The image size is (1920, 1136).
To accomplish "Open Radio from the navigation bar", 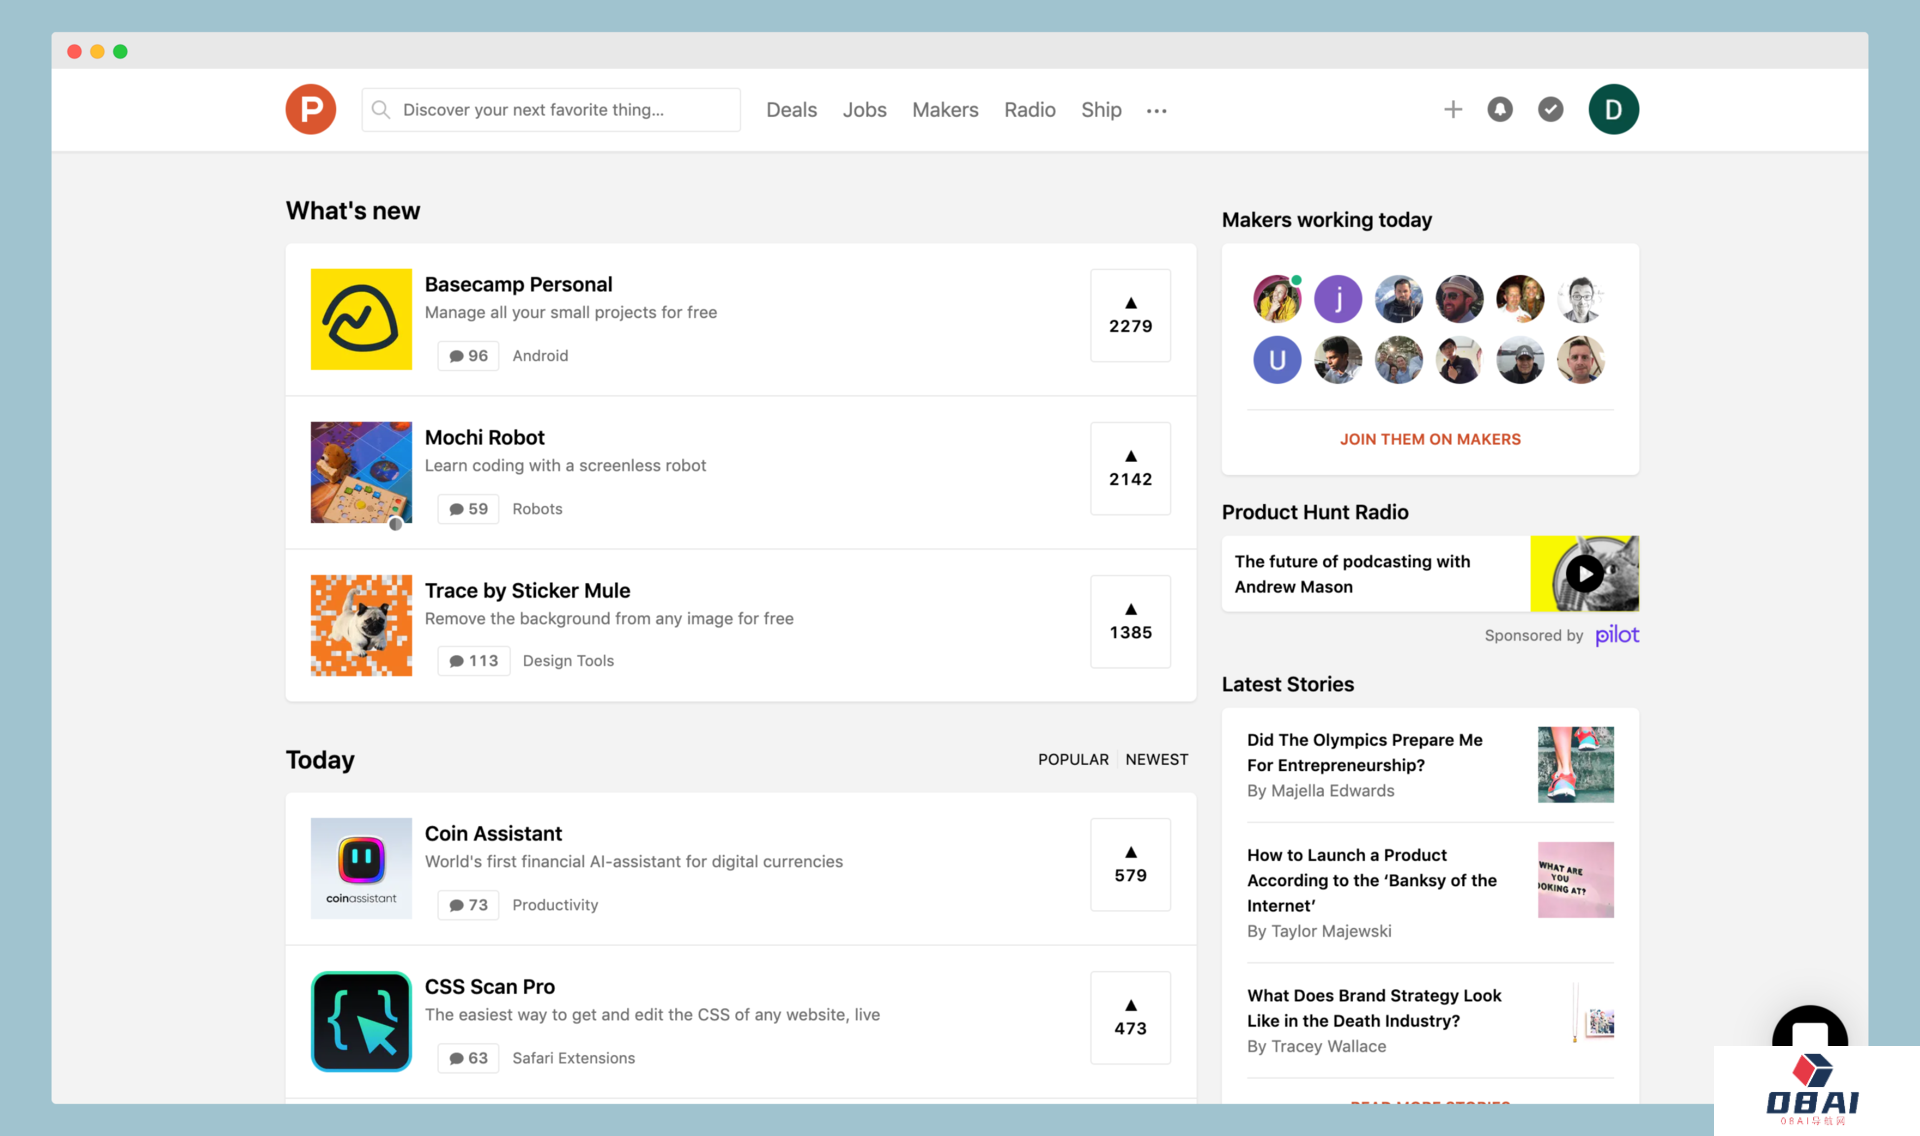I will point(1029,110).
